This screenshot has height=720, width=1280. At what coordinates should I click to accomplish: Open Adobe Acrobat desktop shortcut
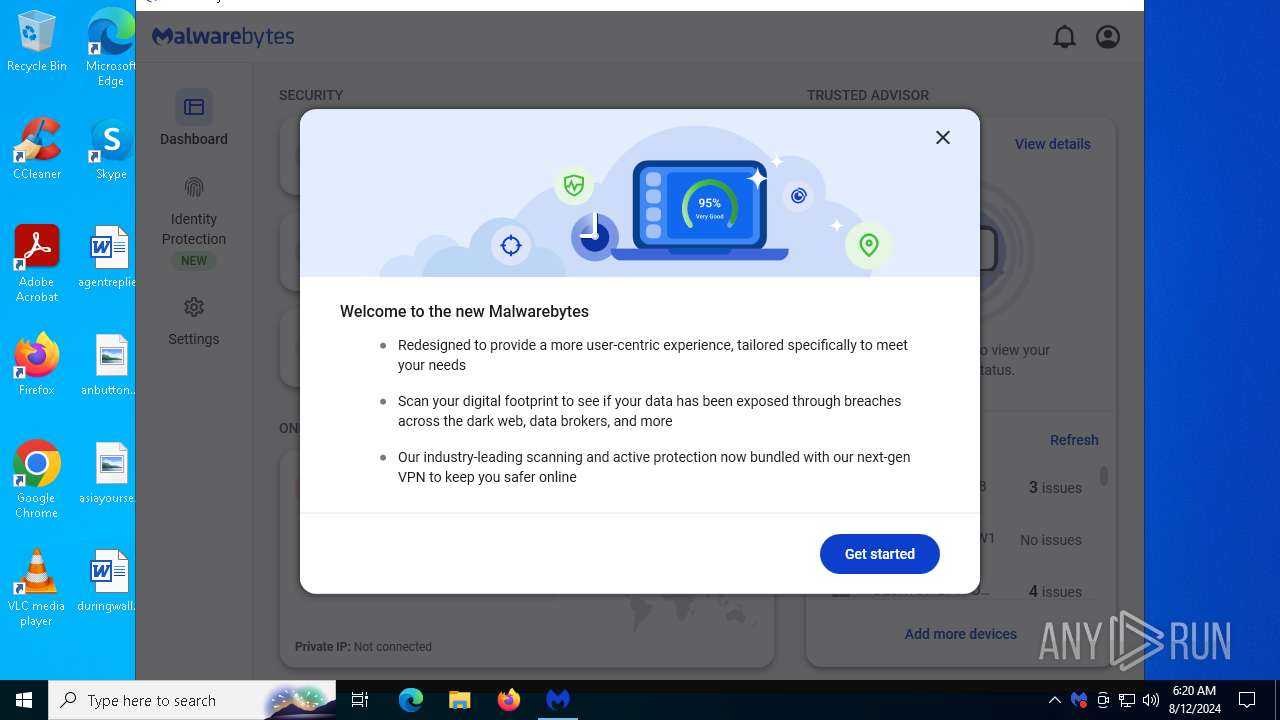click(37, 264)
